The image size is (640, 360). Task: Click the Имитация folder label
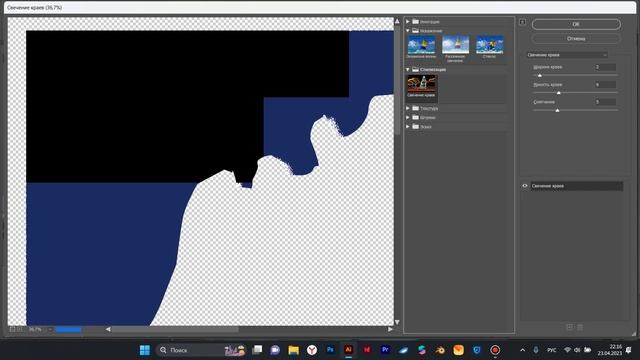[x=430, y=22]
